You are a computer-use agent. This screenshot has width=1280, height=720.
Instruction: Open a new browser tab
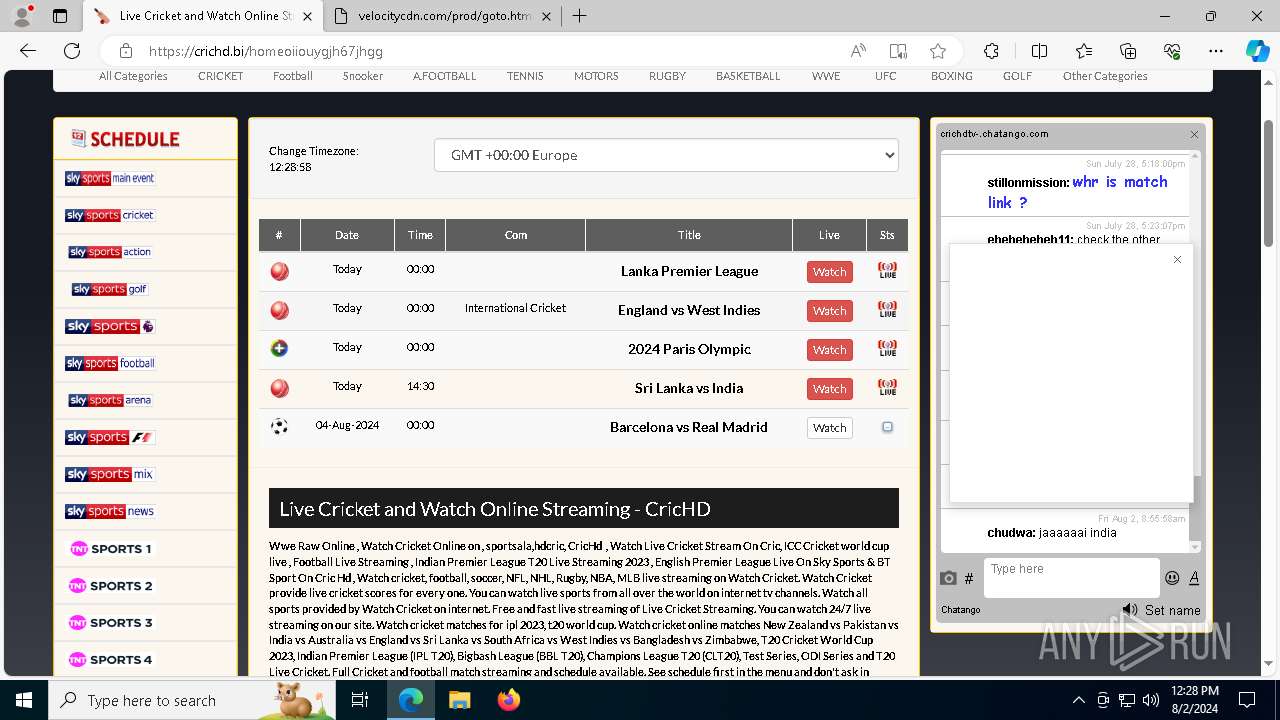click(x=579, y=16)
